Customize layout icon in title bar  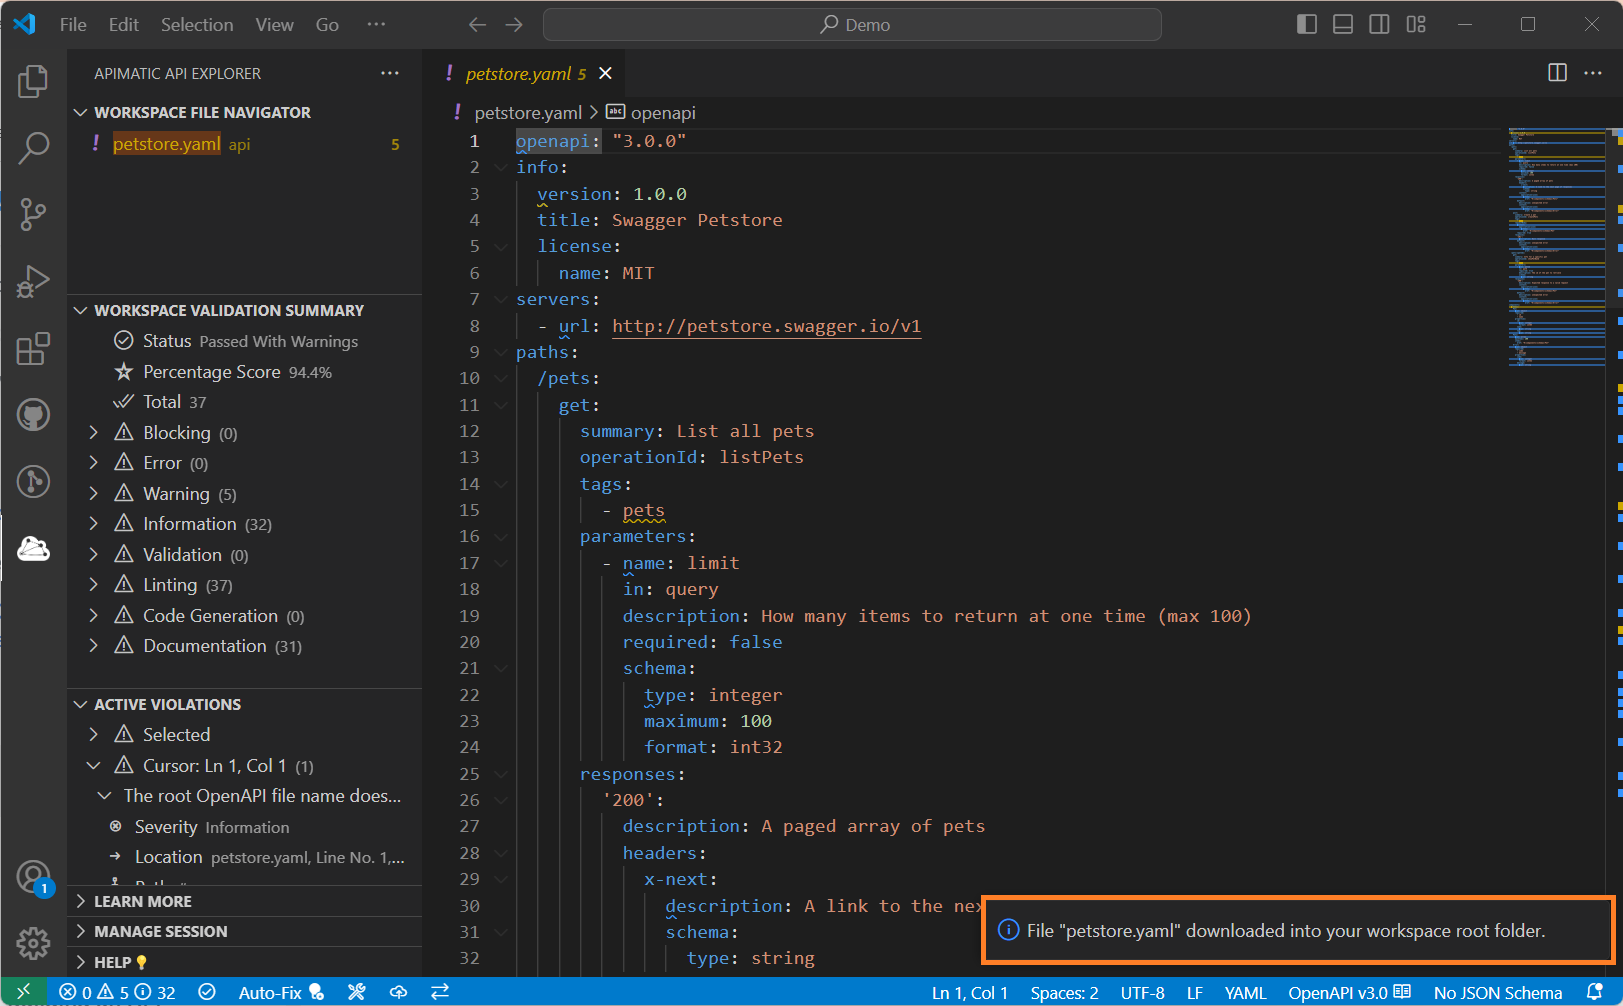click(x=1416, y=24)
